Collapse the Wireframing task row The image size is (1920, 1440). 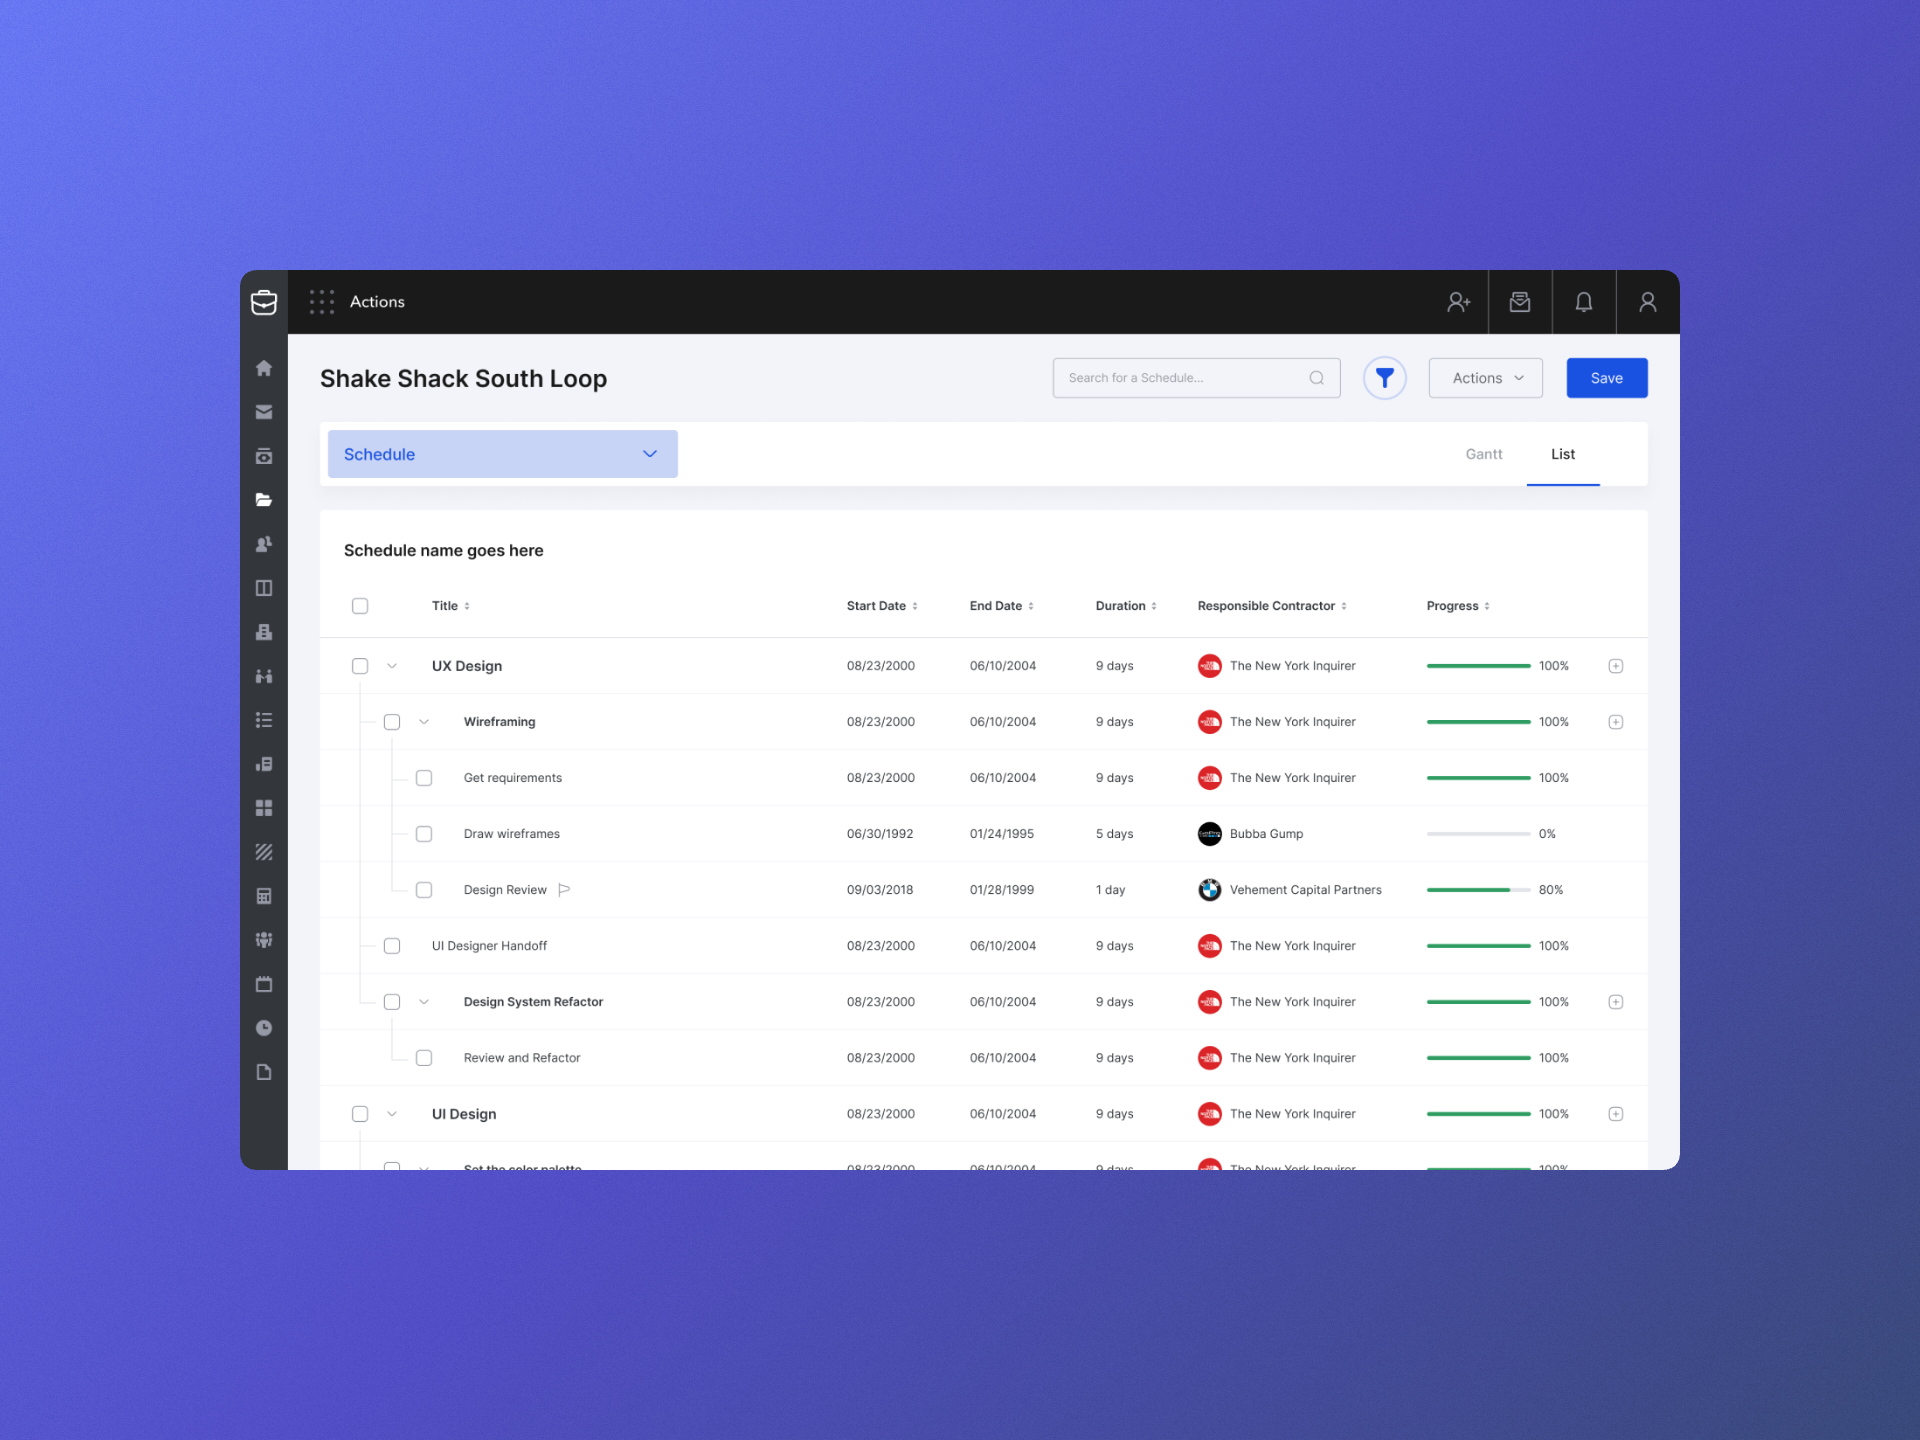(424, 721)
